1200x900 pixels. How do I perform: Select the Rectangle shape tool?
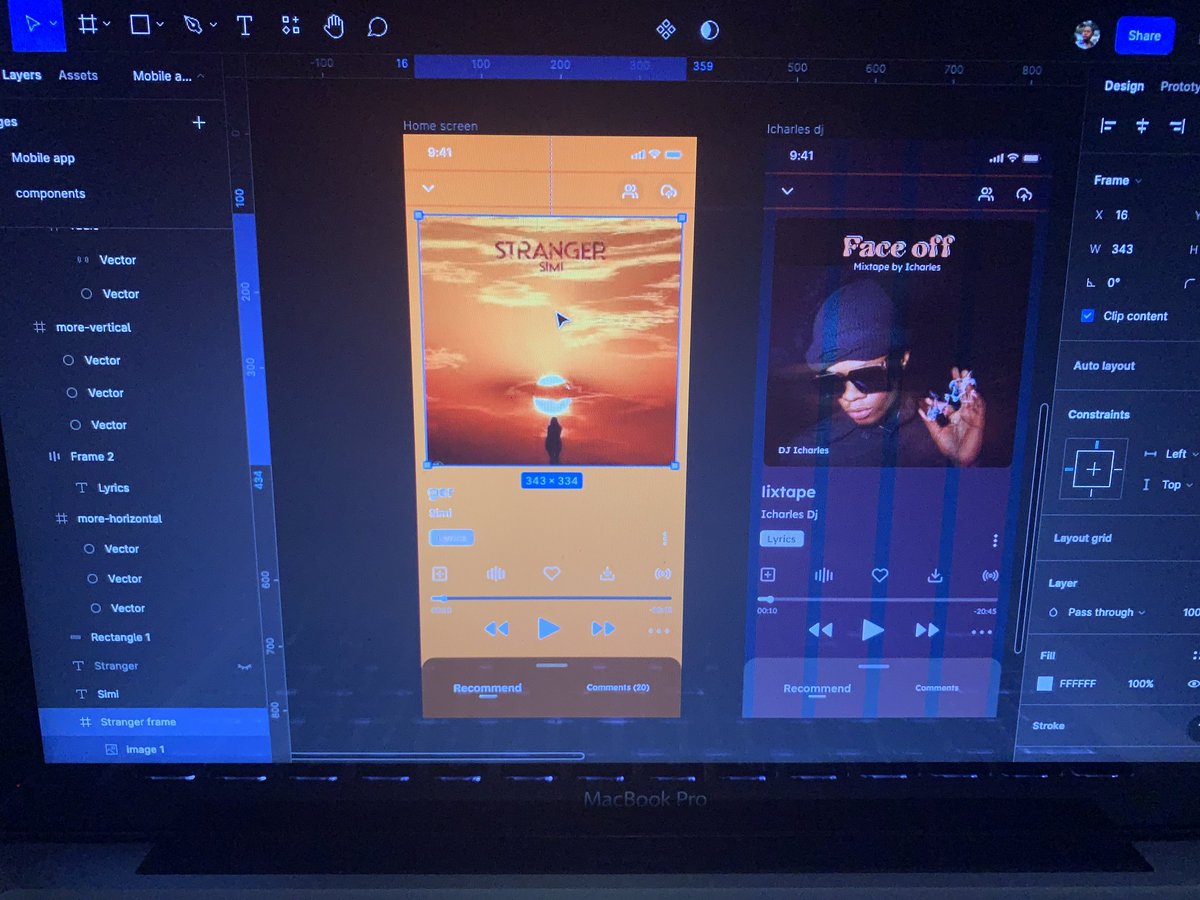[140, 24]
